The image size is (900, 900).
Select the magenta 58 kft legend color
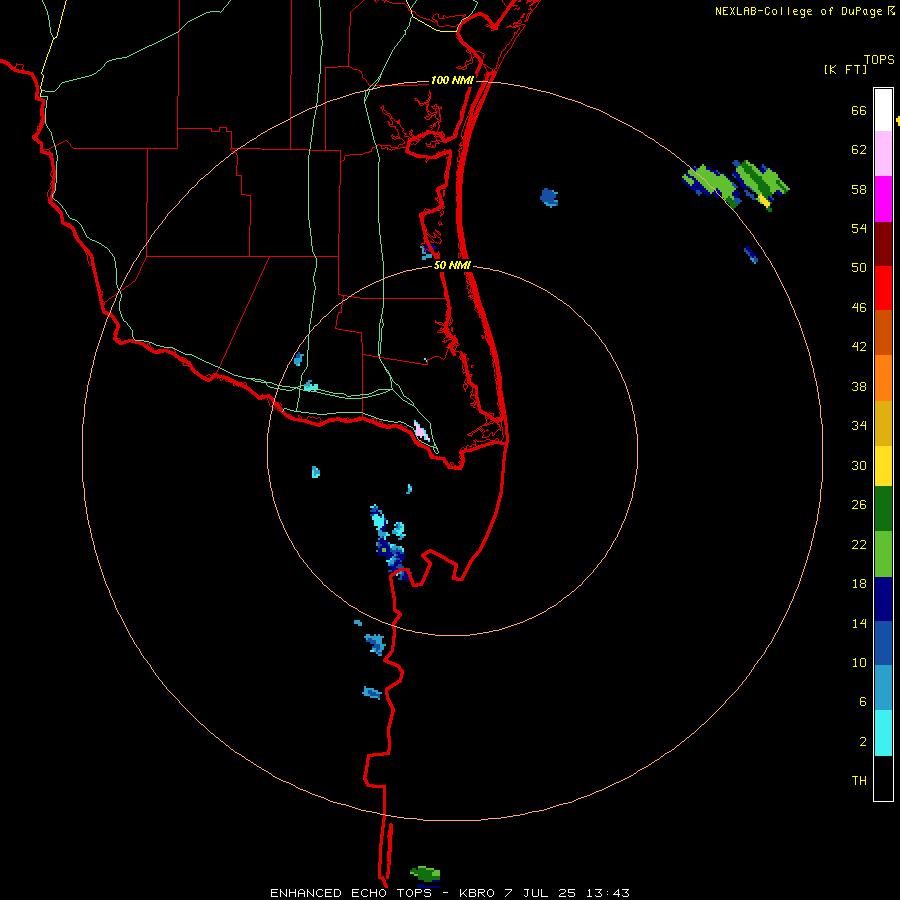pos(883,199)
